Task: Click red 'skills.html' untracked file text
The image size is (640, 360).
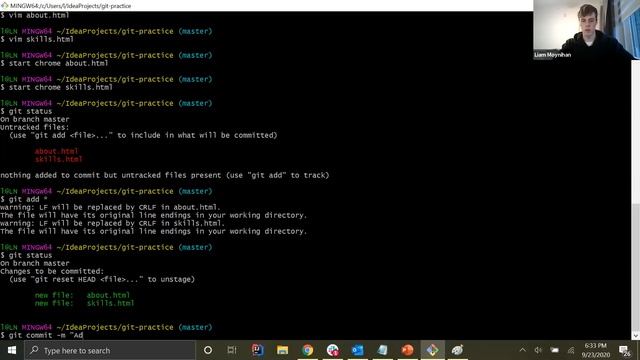Action: pos(58,159)
